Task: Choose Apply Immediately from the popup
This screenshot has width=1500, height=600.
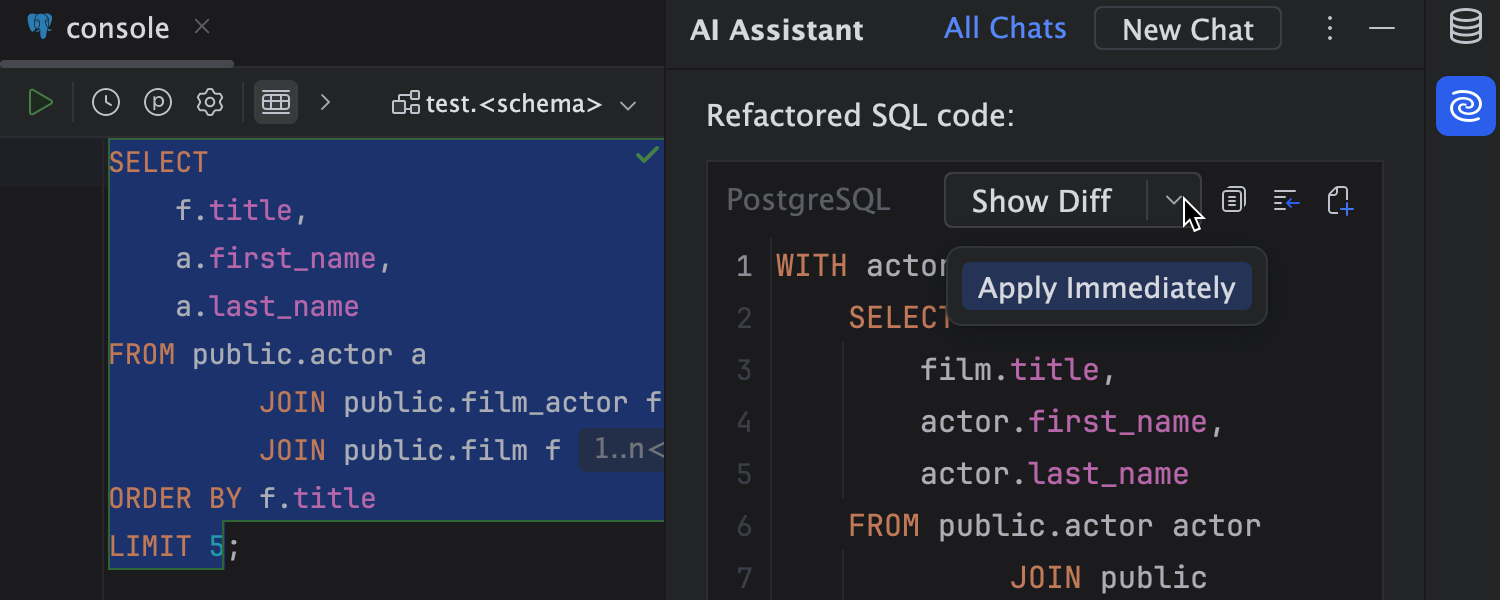Action: (1107, 287)
